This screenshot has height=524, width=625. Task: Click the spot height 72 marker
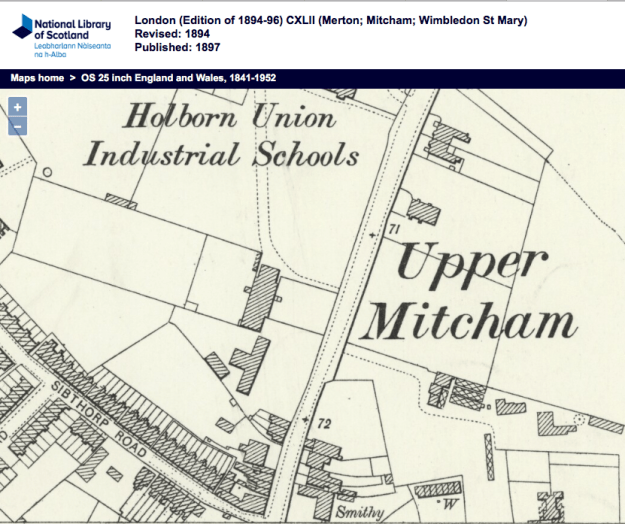[x=324, y=424]
